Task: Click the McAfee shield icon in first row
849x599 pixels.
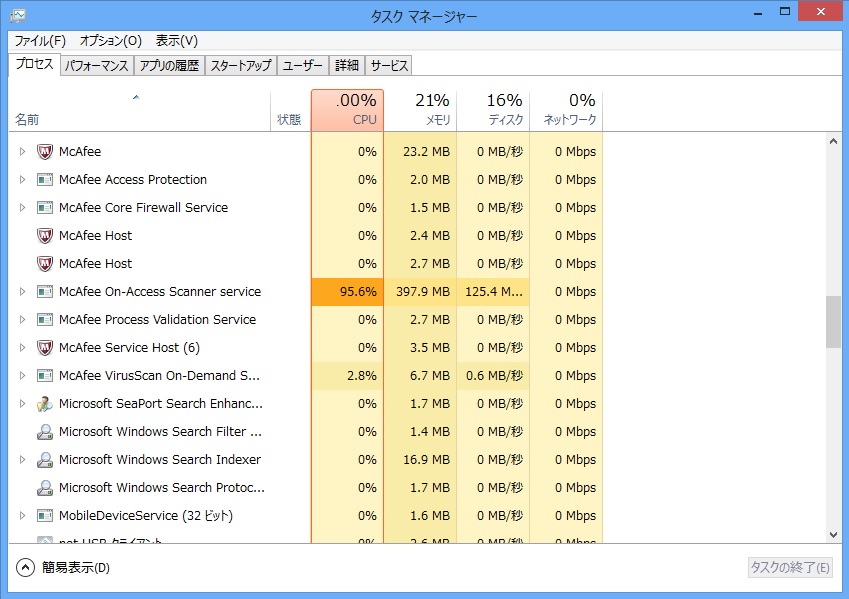Action: coord(44,152)
